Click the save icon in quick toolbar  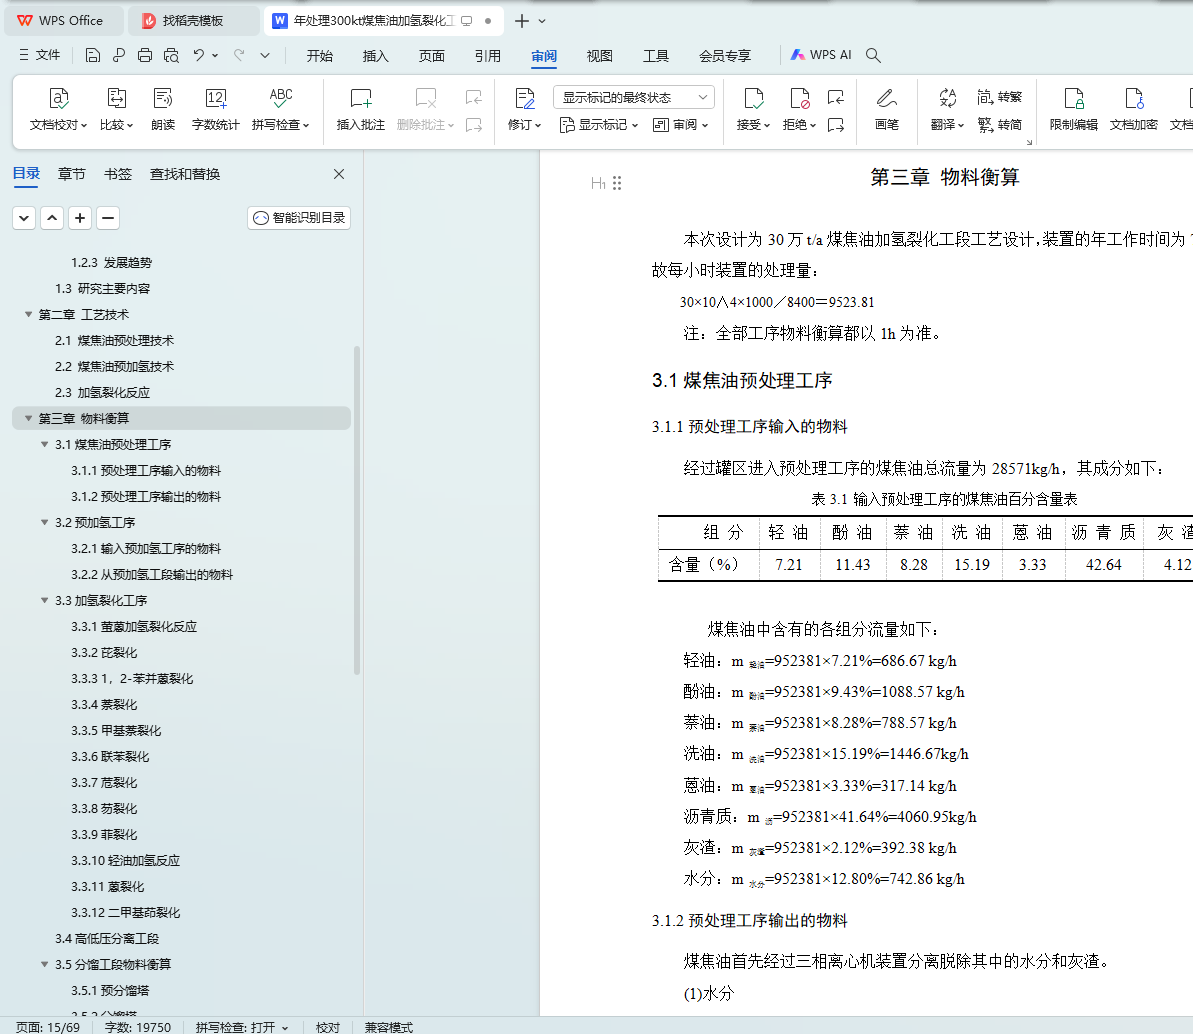[92, 55]
